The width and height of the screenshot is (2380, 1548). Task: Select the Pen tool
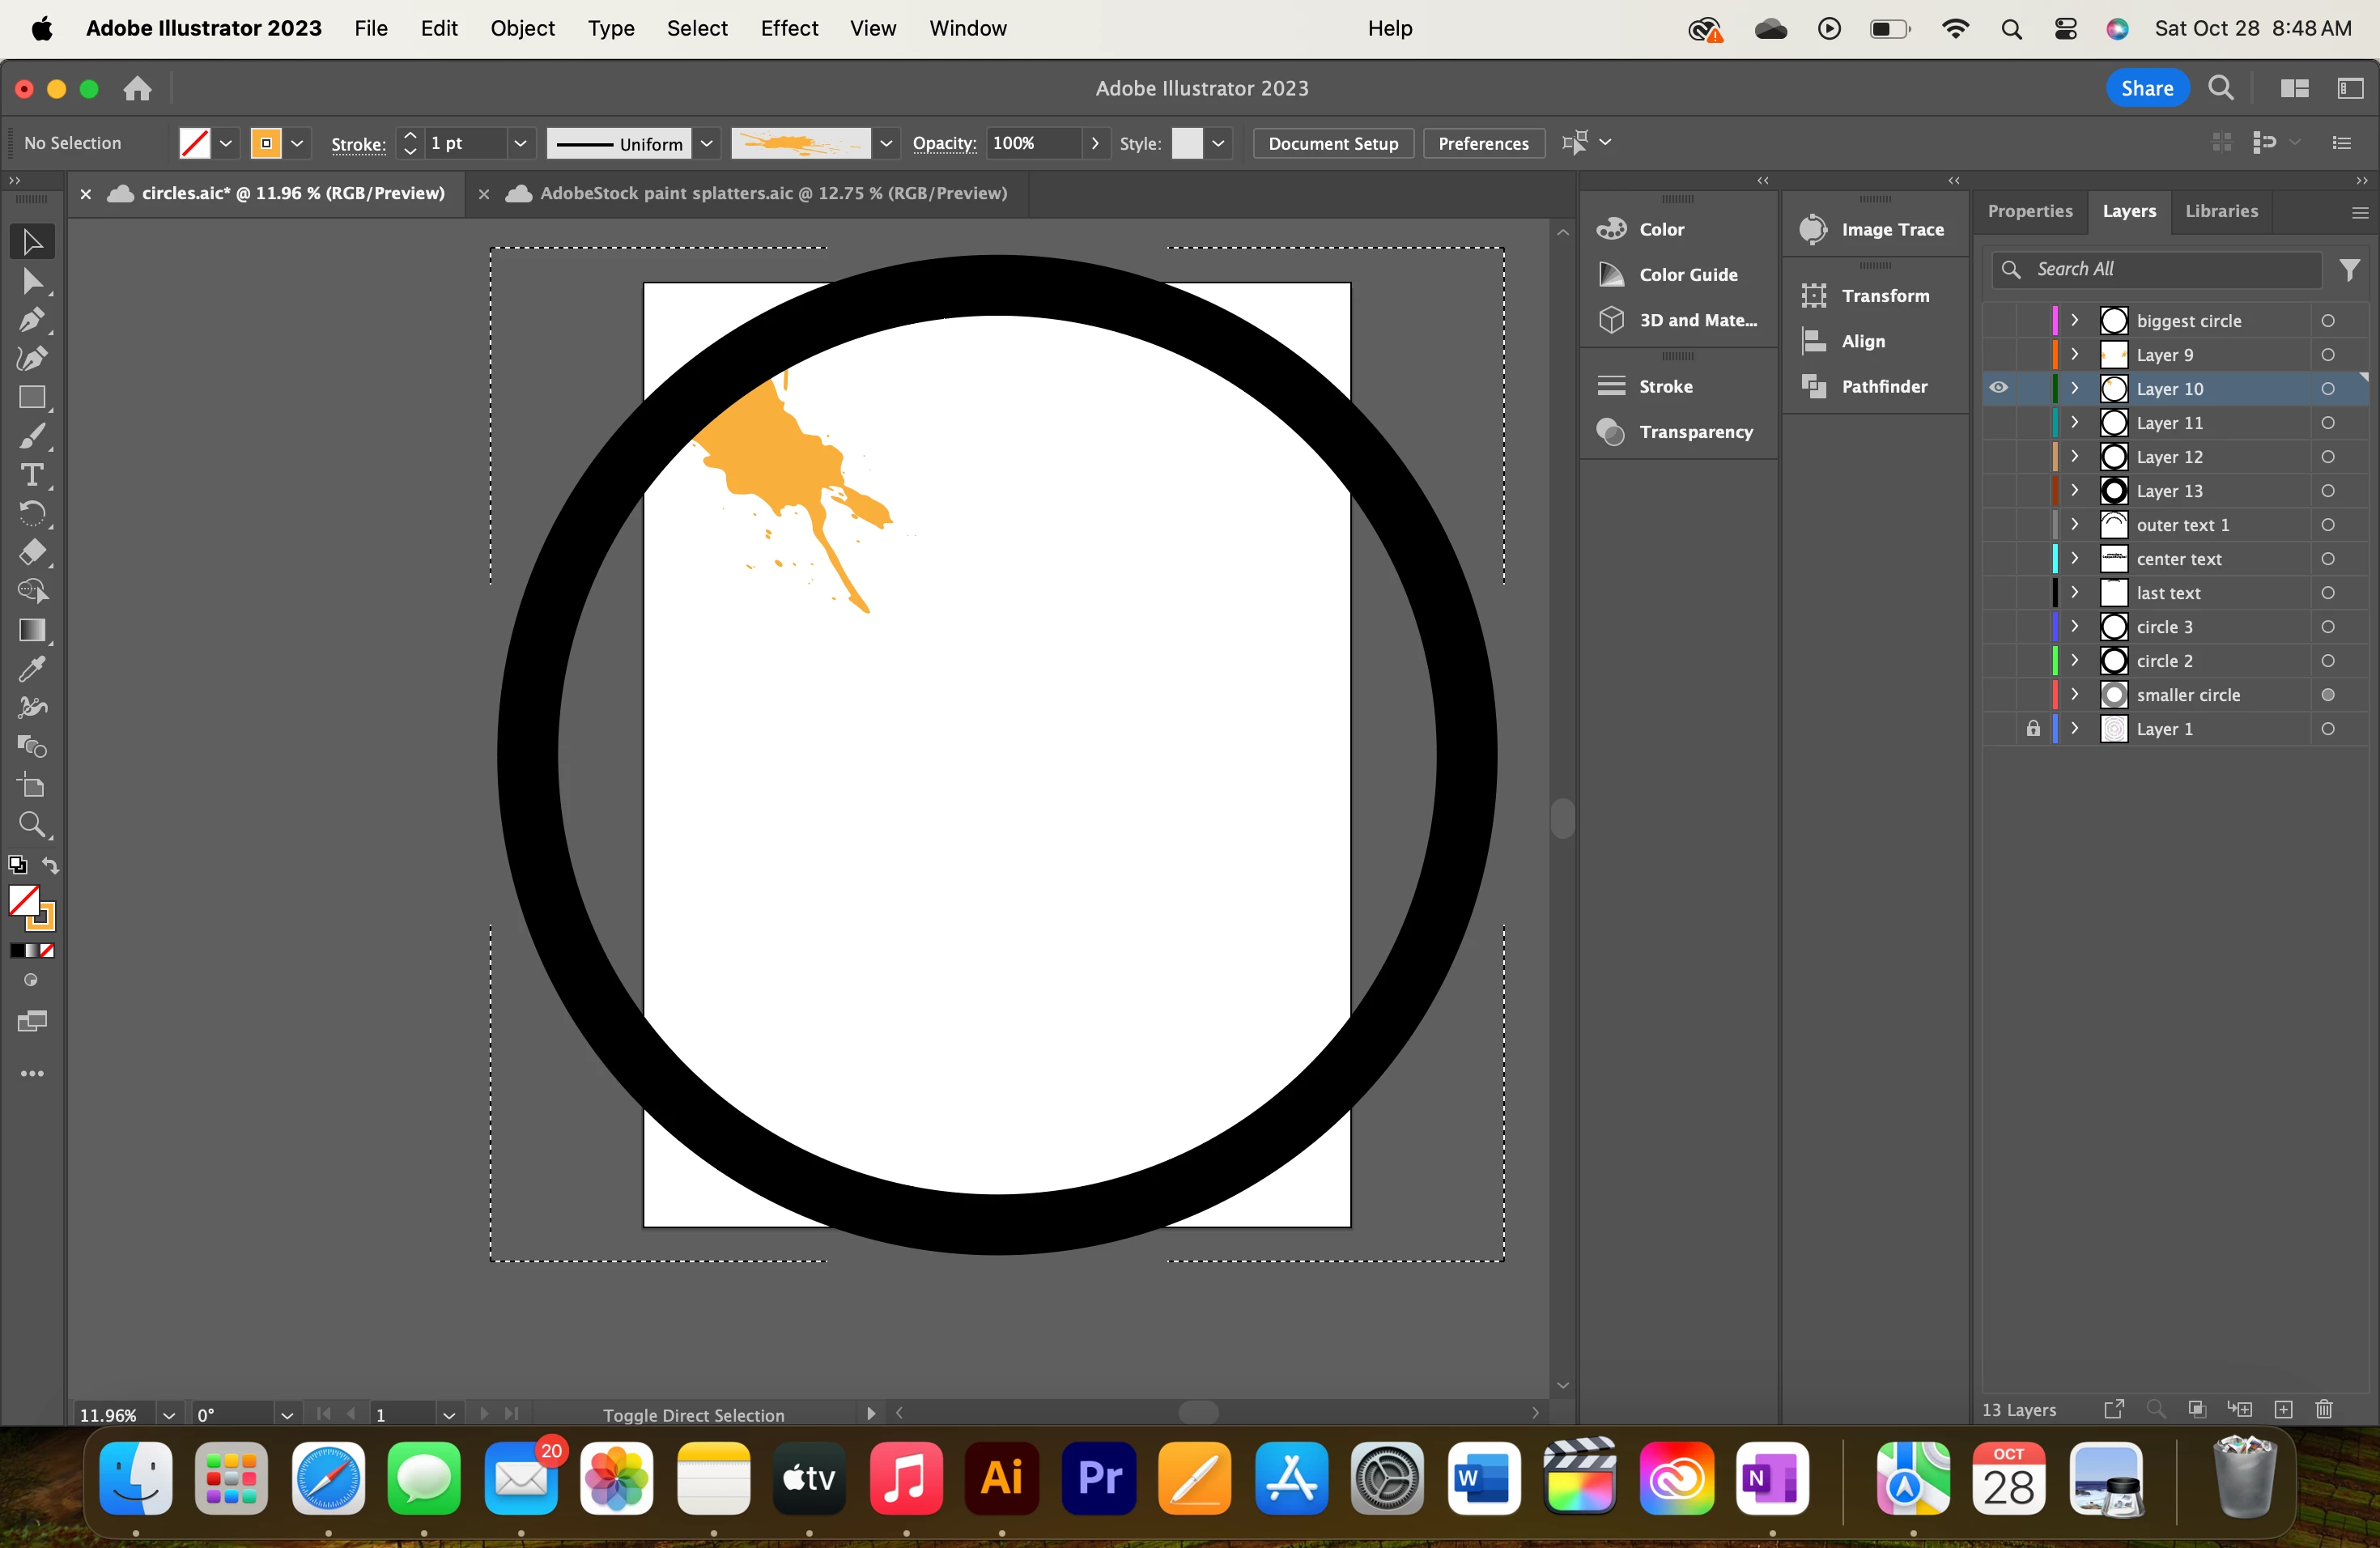pos(31,320)
